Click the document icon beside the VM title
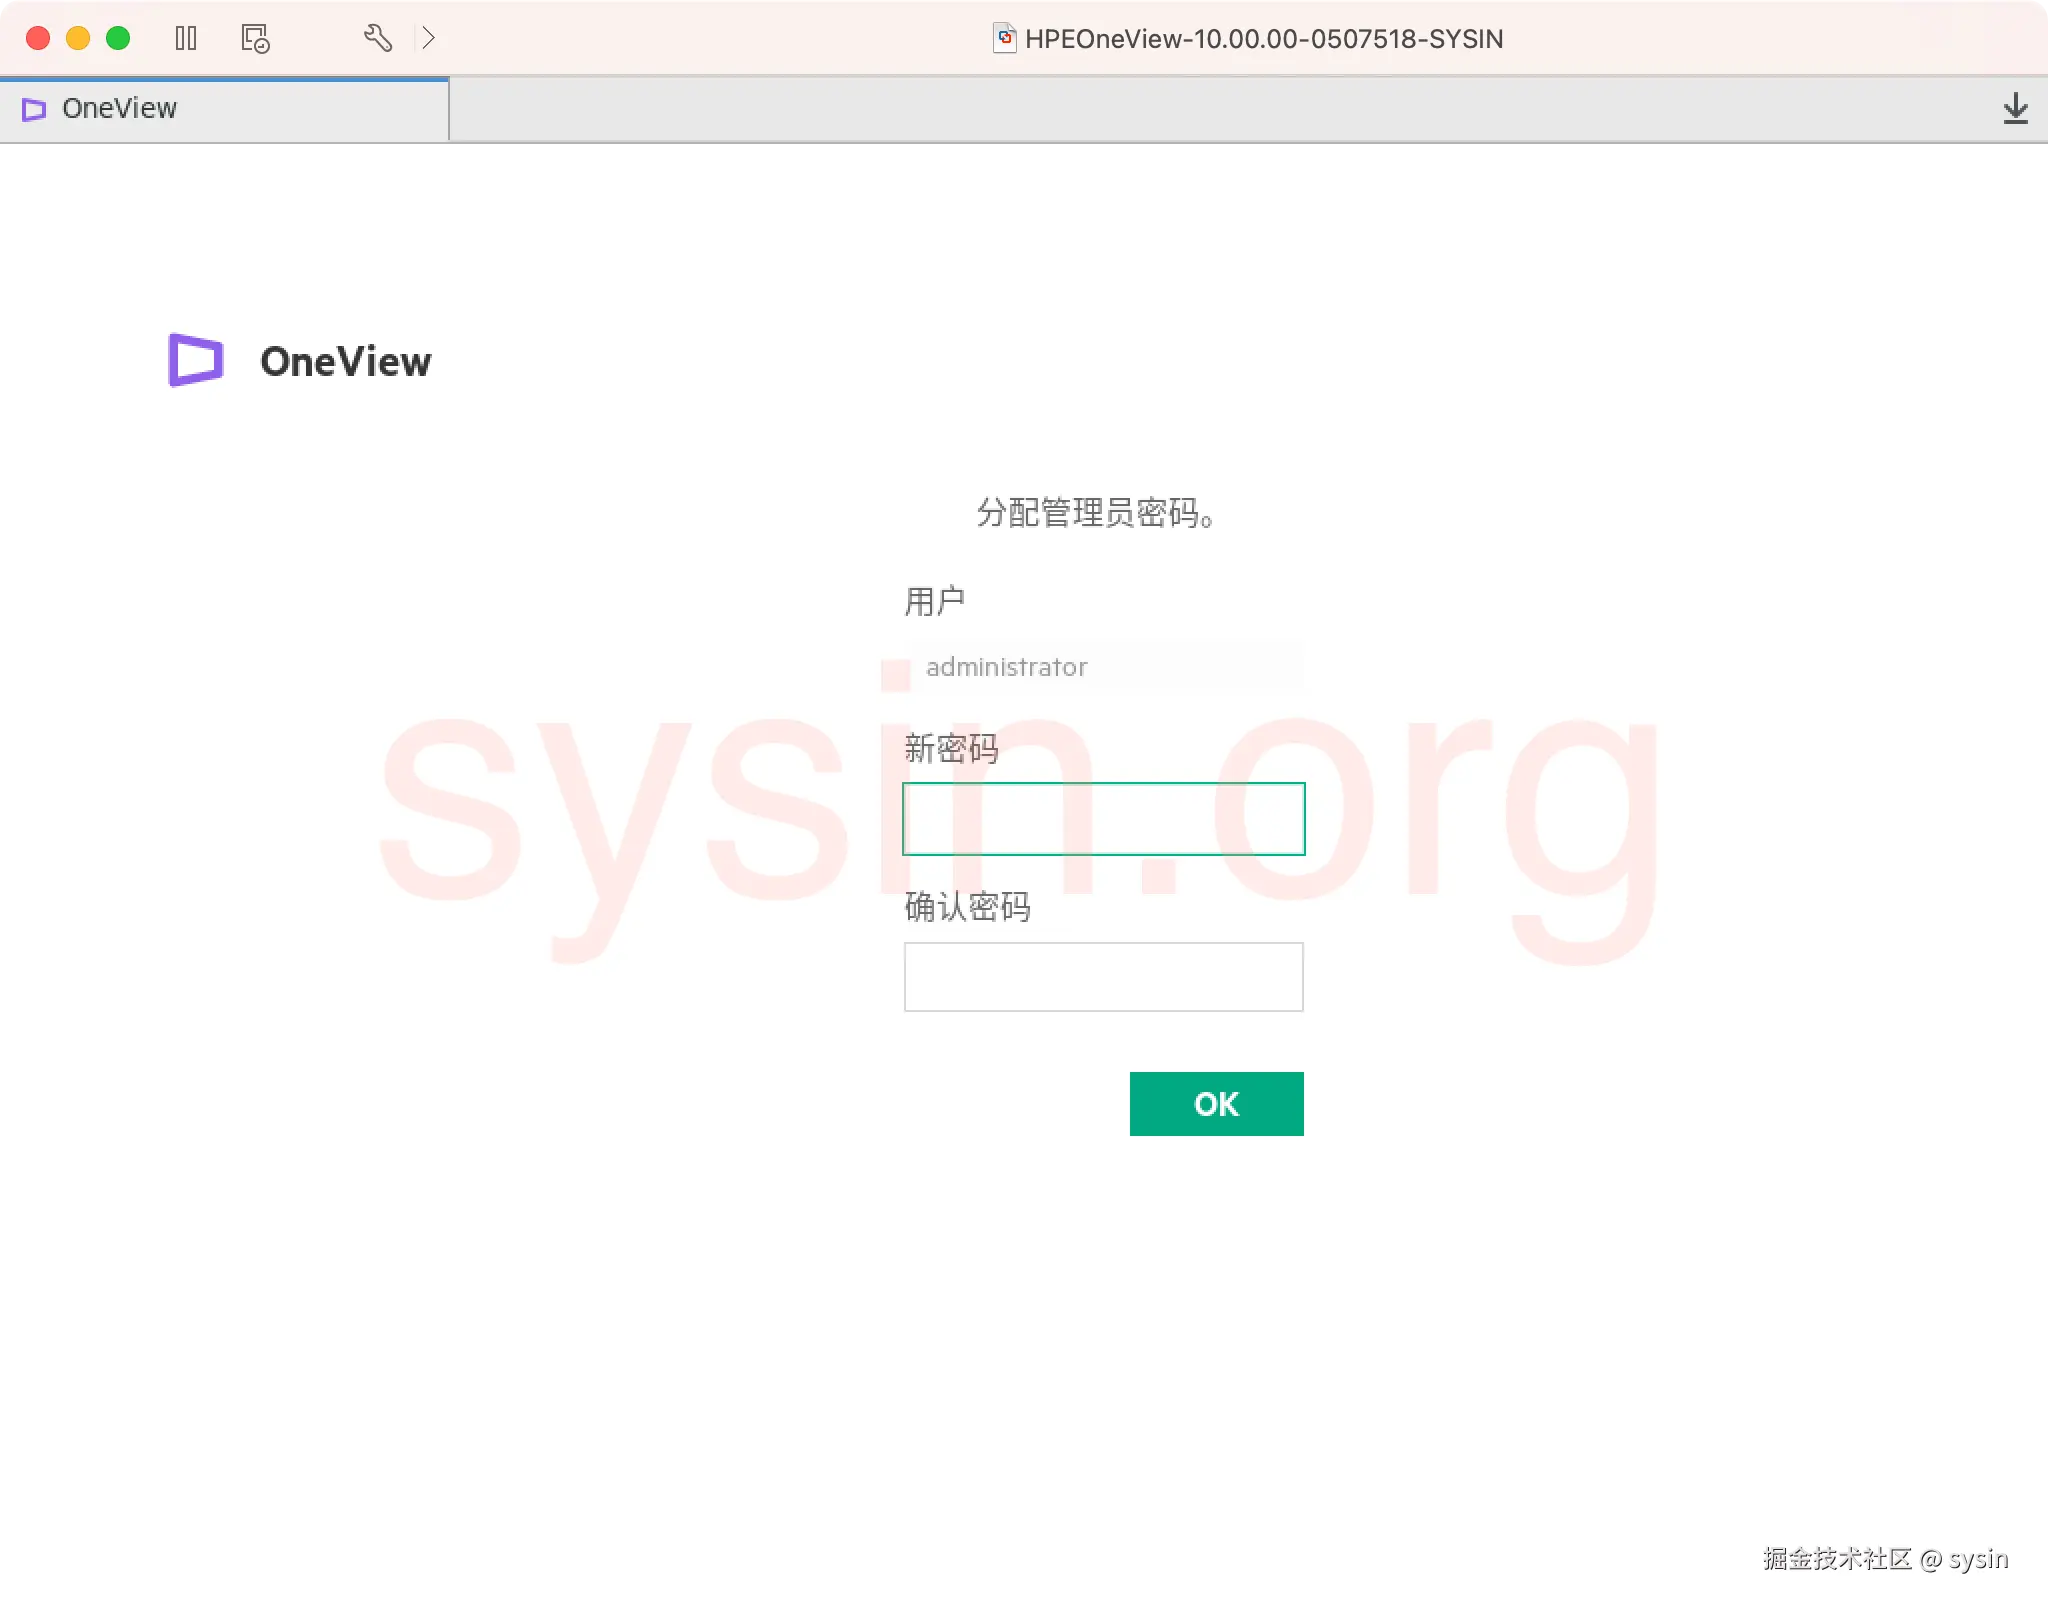2048x1612 pixels. 1003,38
